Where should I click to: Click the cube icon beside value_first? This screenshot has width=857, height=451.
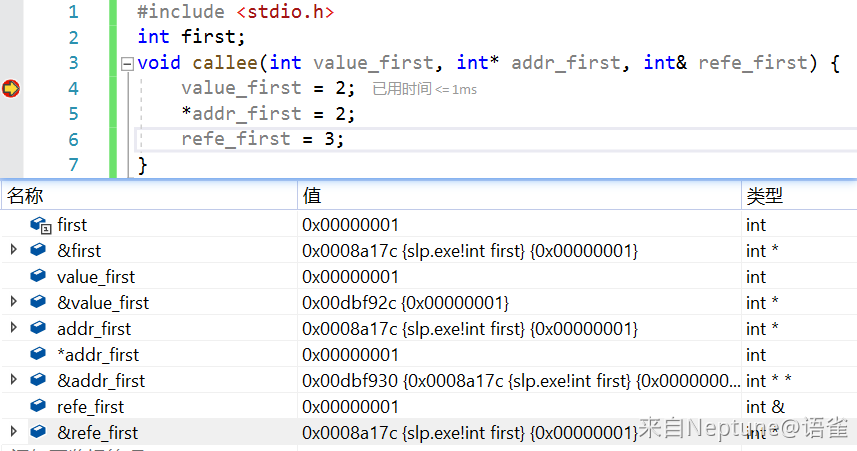38,276
